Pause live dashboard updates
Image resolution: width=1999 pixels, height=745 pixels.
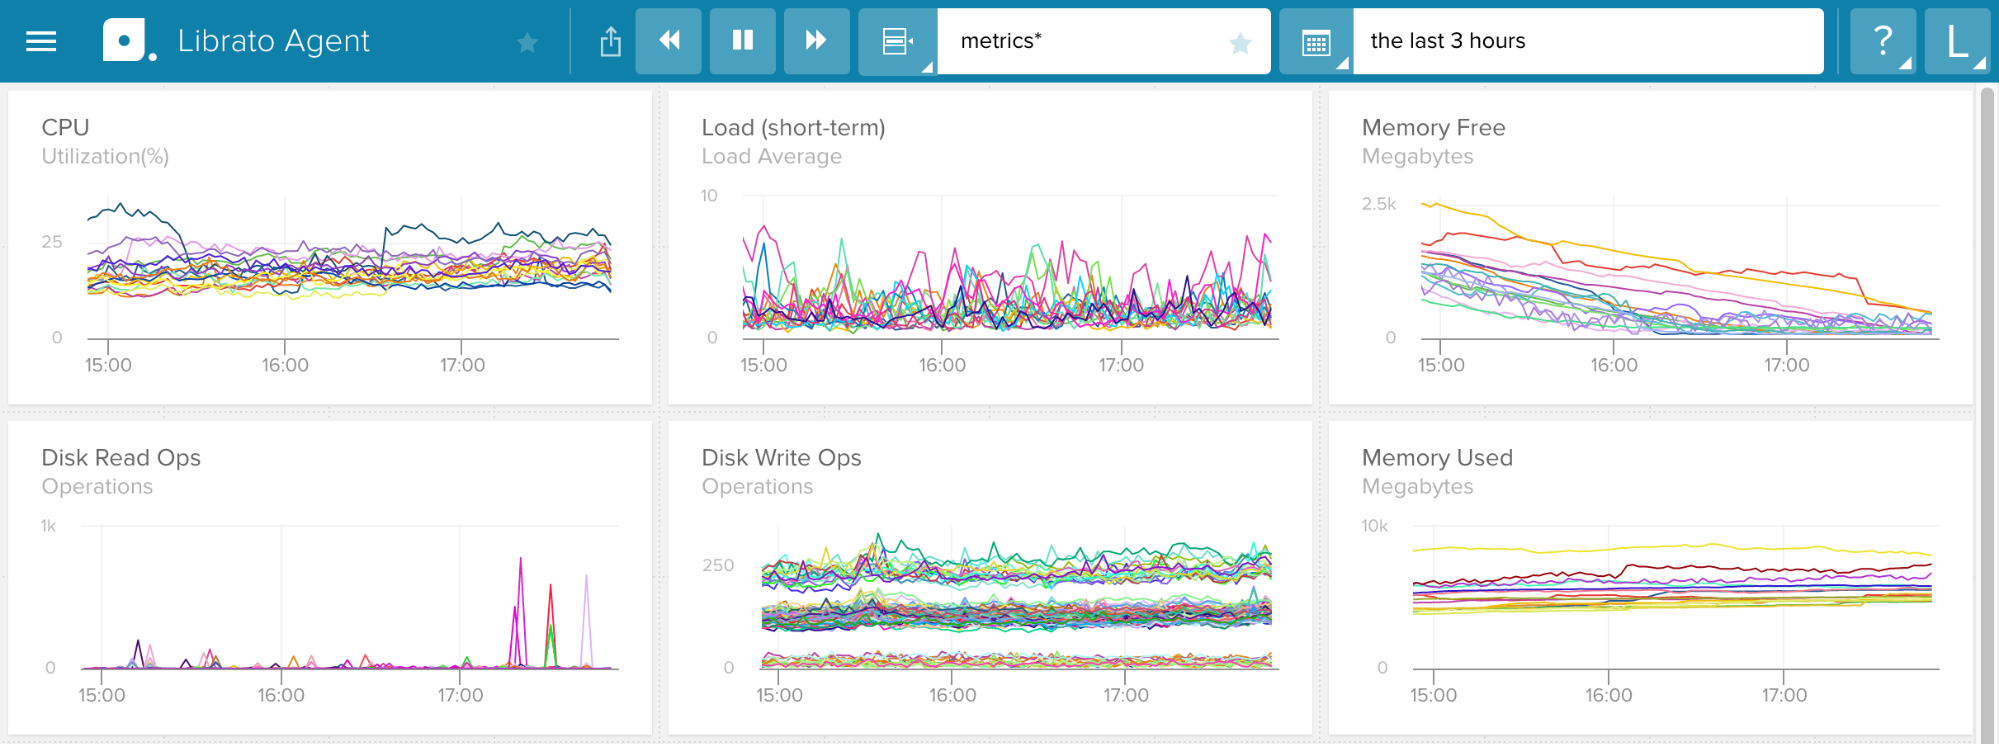[x=742, y=41]
